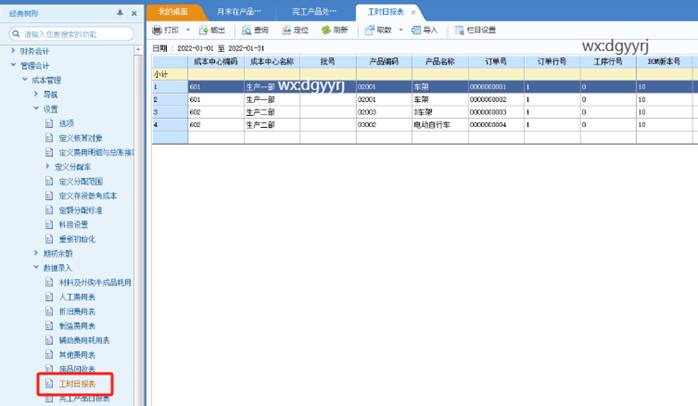Open 选项 under 设置
The image size is (698, 406).
(66, 123)
